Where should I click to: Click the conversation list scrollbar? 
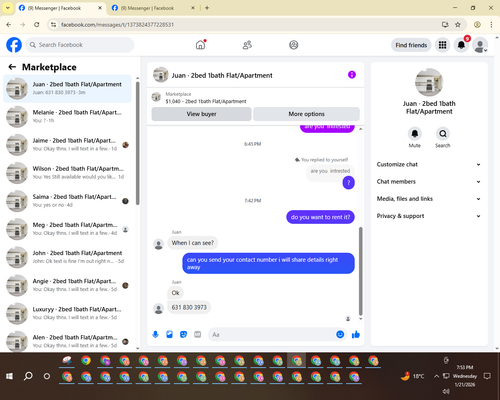[138, 143]
